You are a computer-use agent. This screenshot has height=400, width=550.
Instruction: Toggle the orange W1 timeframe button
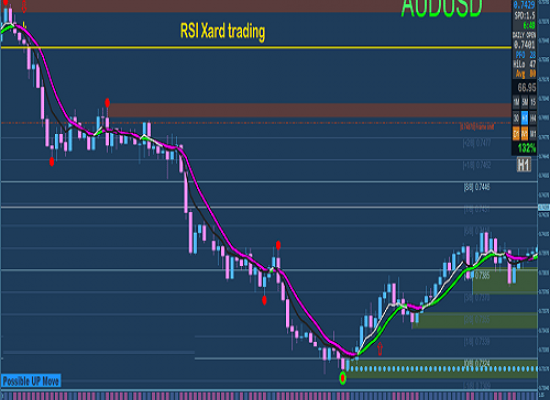tap(524, 134)
